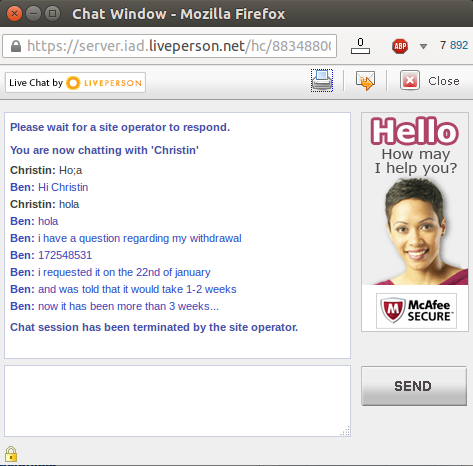Screen dimensions: 473x466
Task: Open the Adblock Plus ABP icon
Action: (400, 46)
